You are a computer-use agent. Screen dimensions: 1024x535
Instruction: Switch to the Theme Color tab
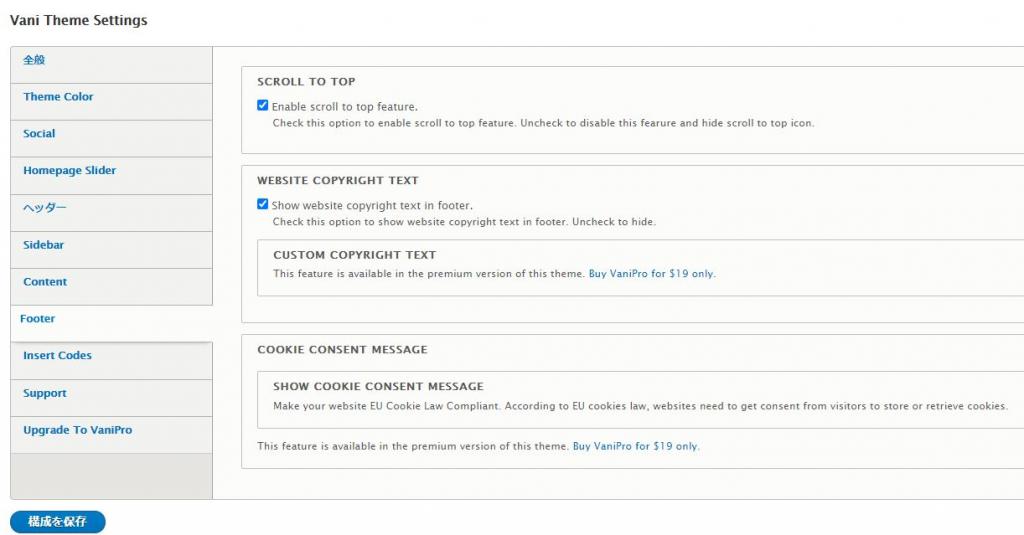click(x=111, y=101)
